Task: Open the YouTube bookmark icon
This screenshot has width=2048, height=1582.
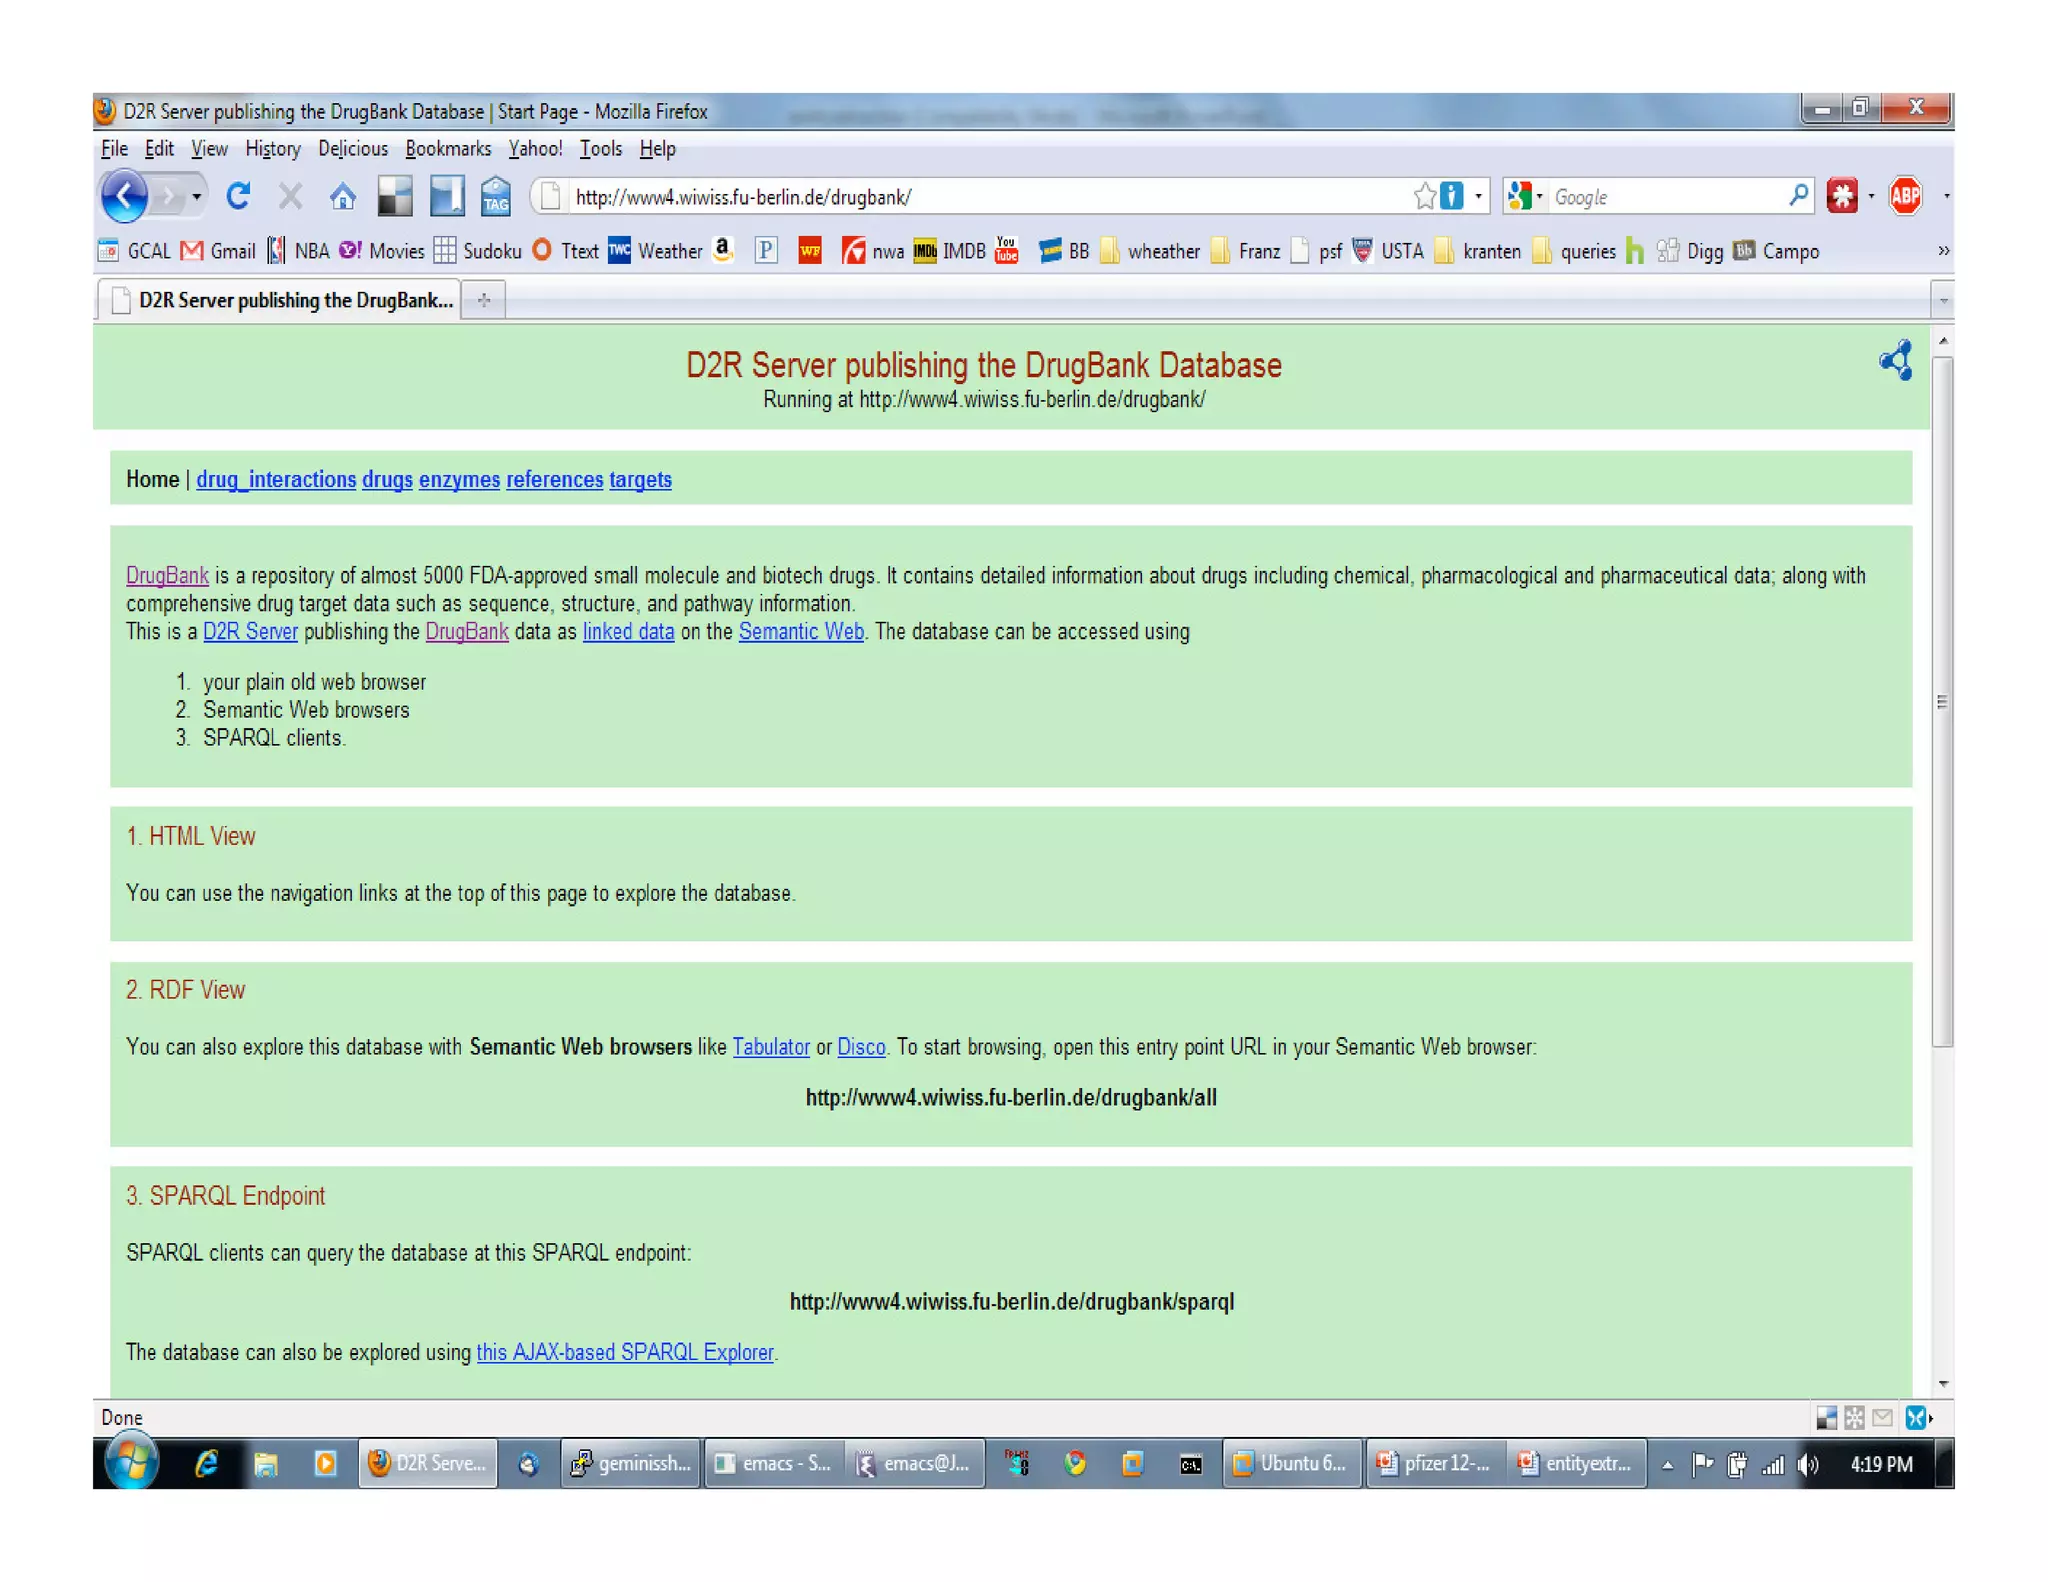Action: point(1007,250)
